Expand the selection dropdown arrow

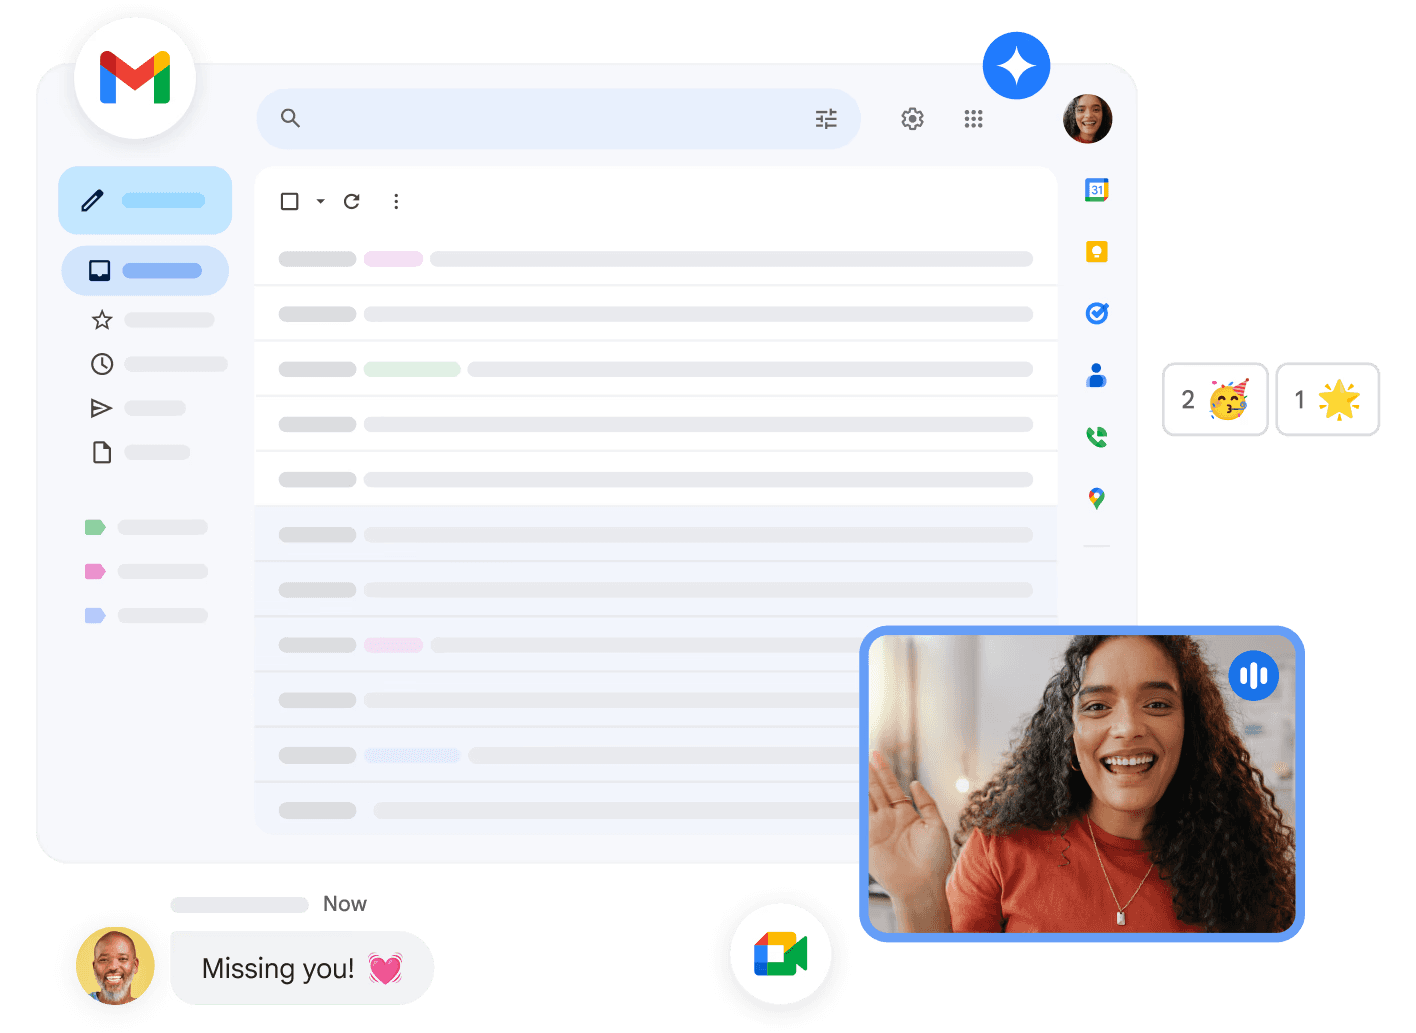pos(318,201)
